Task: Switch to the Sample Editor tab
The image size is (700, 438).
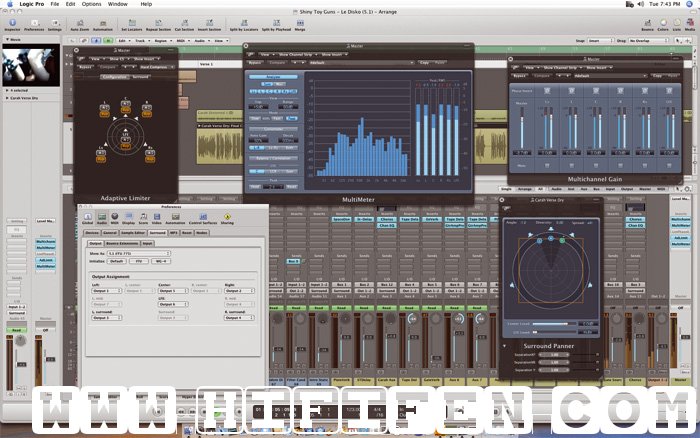Action: pos(133,233)
